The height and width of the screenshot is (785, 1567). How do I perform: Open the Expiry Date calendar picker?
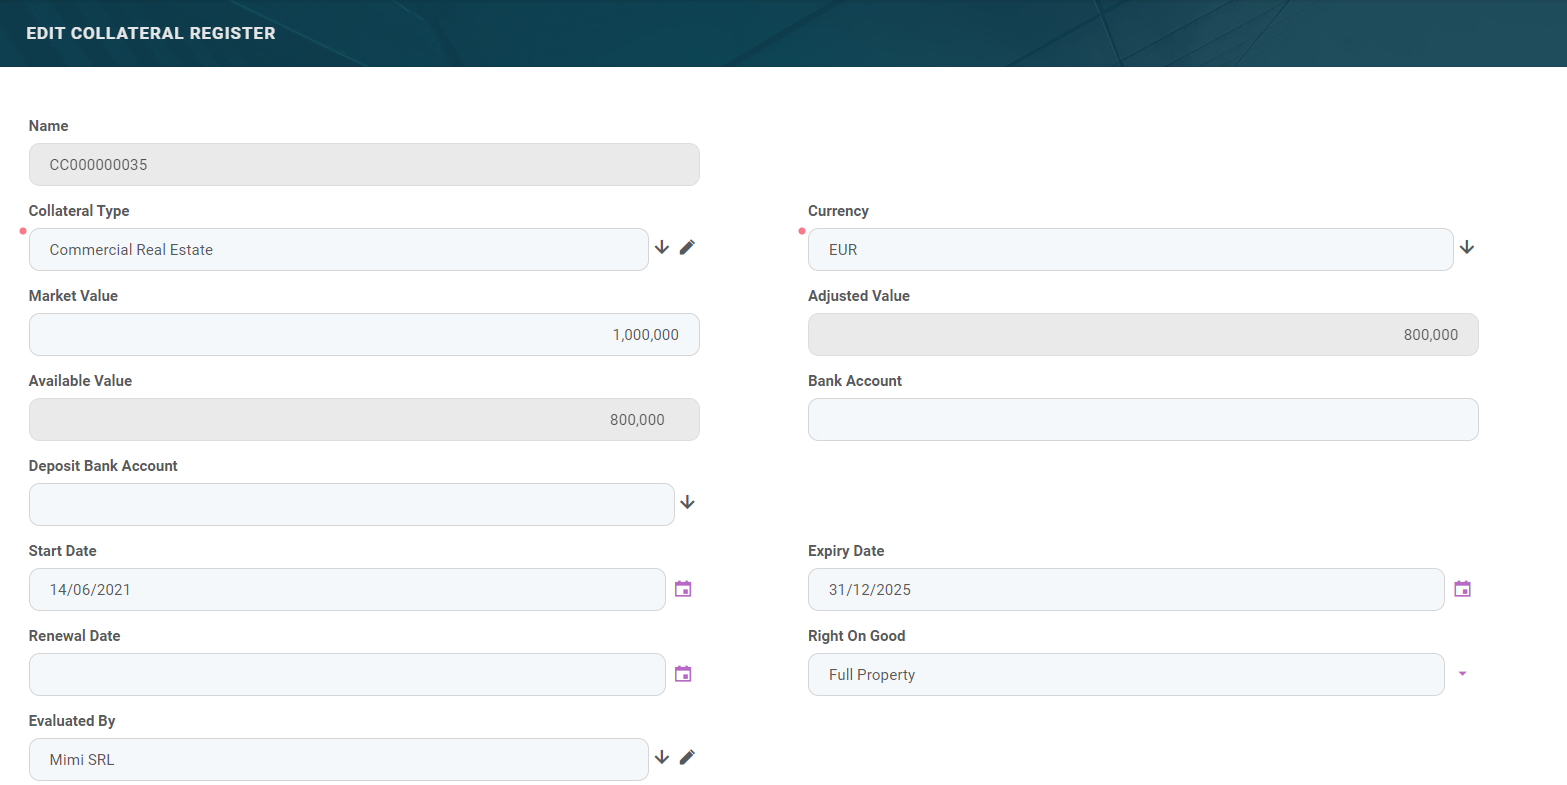1462,589
